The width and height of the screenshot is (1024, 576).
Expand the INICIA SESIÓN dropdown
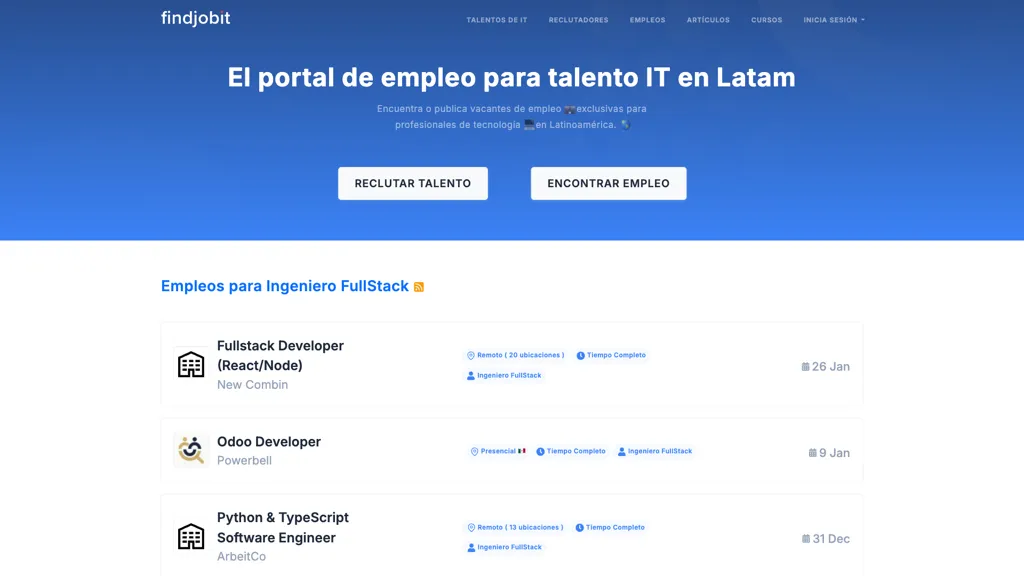tap(833, 19)
